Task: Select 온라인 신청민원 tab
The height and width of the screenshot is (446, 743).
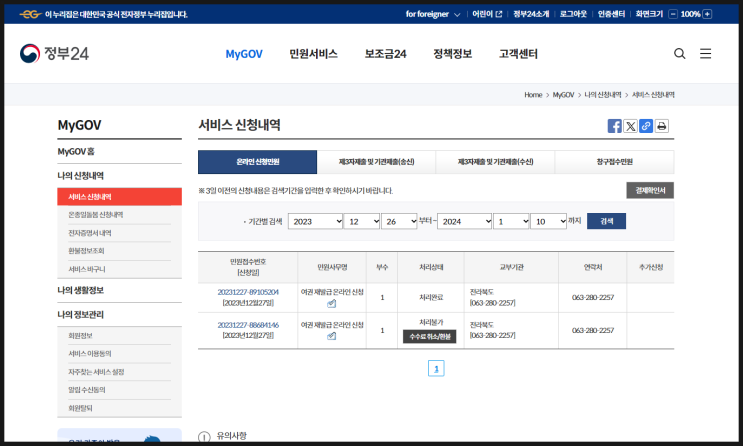Action: tap(257, 162)
